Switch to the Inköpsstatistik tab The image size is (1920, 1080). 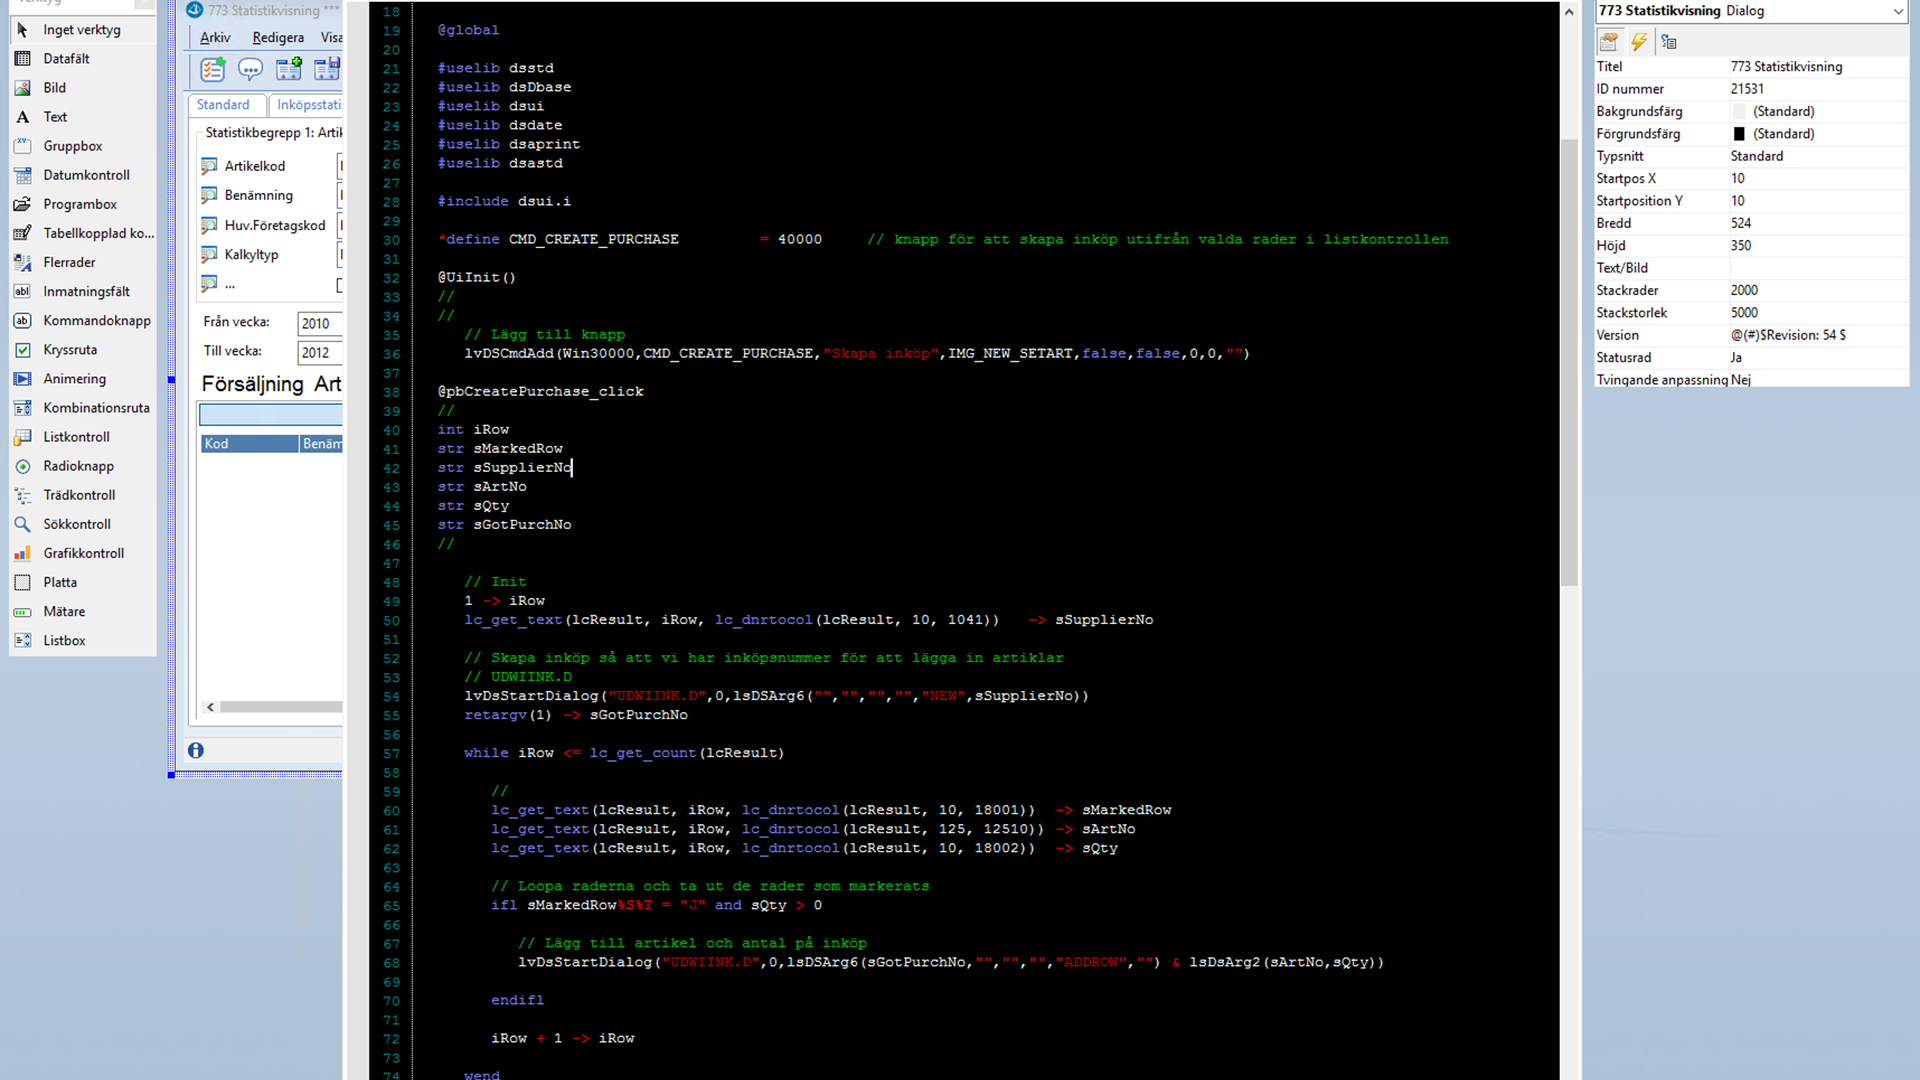click(308, 105)
